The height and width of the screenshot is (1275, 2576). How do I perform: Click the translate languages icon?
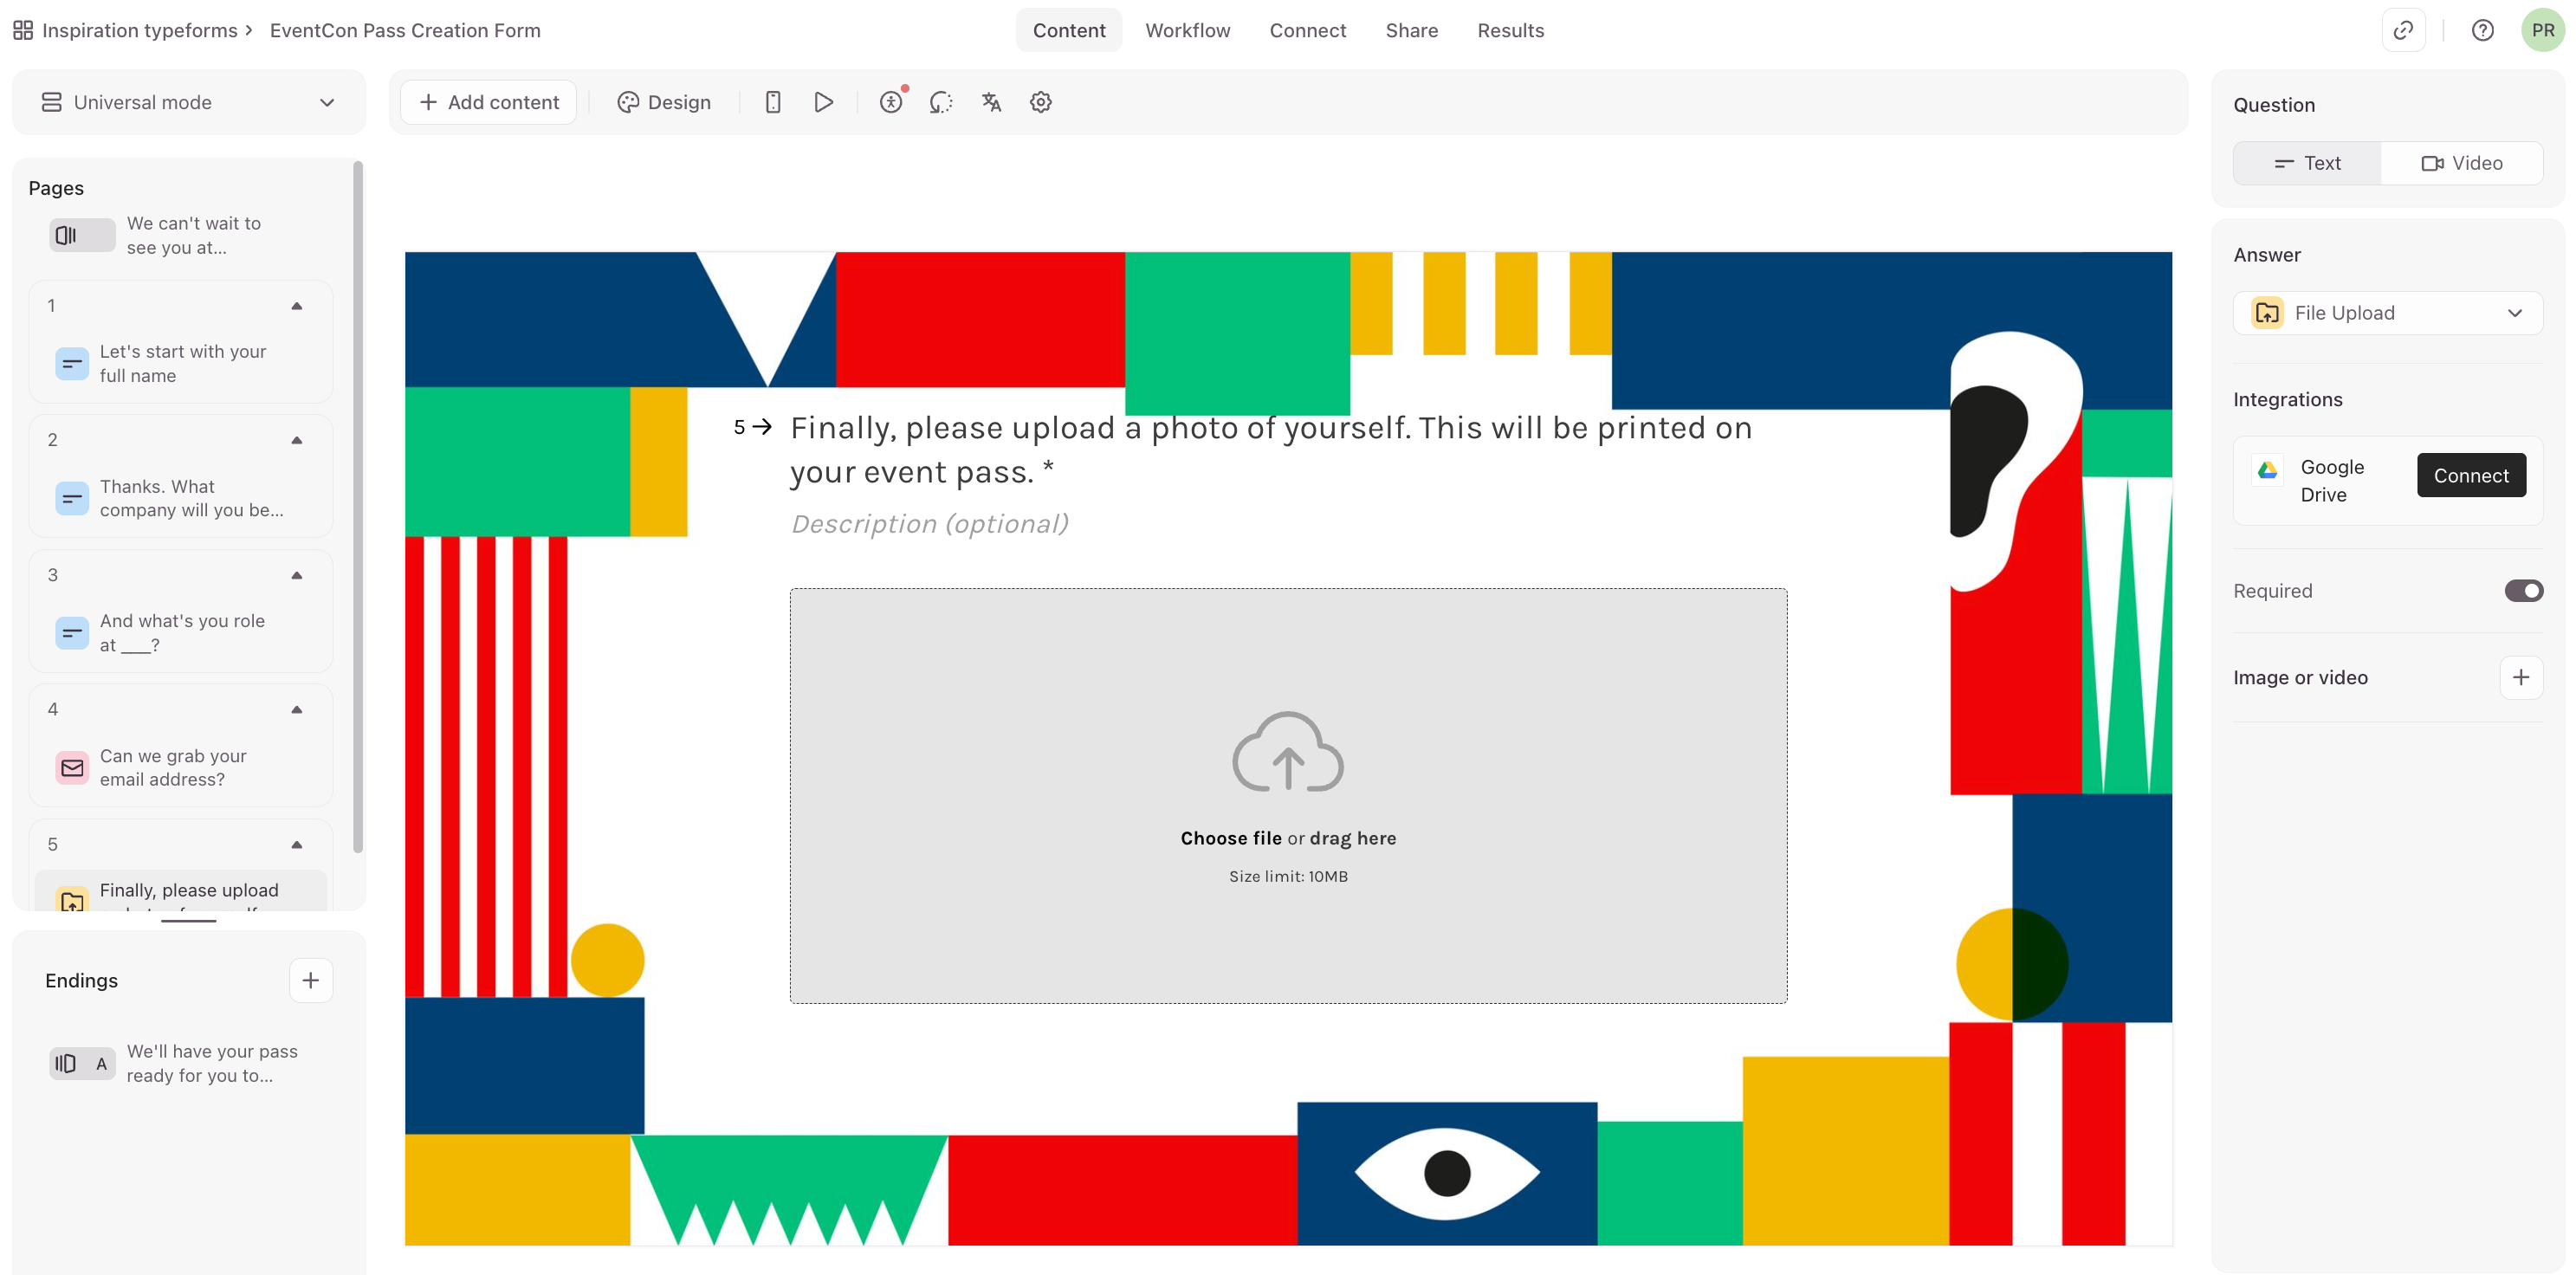990,102
